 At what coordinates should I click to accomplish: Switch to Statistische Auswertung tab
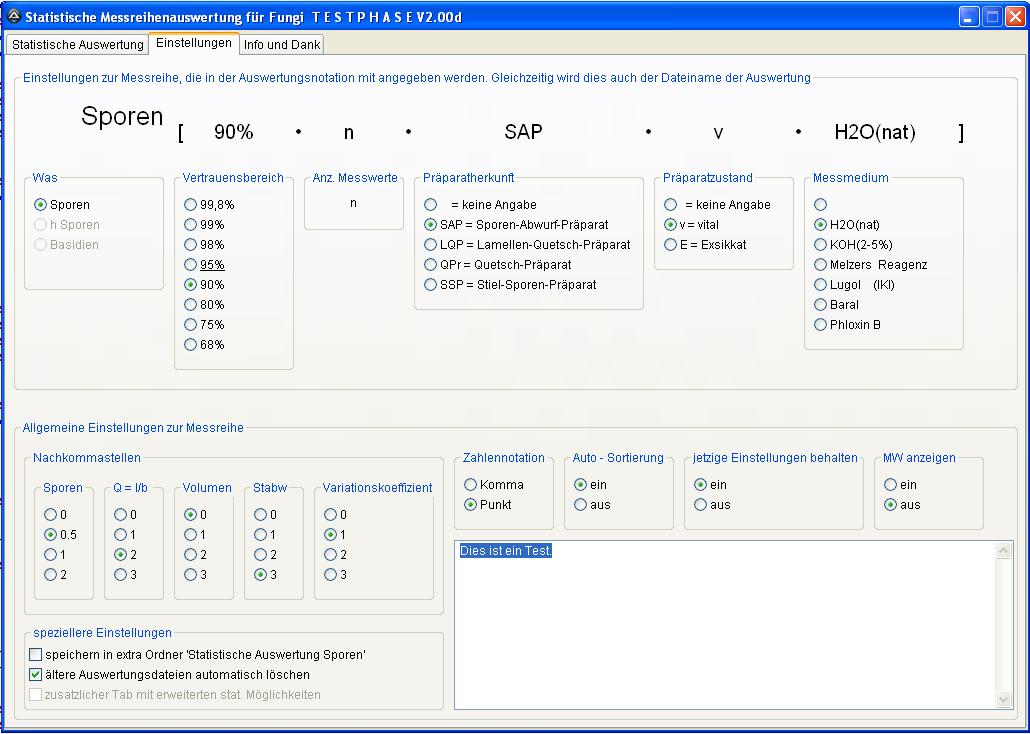[x=77, y=45]
